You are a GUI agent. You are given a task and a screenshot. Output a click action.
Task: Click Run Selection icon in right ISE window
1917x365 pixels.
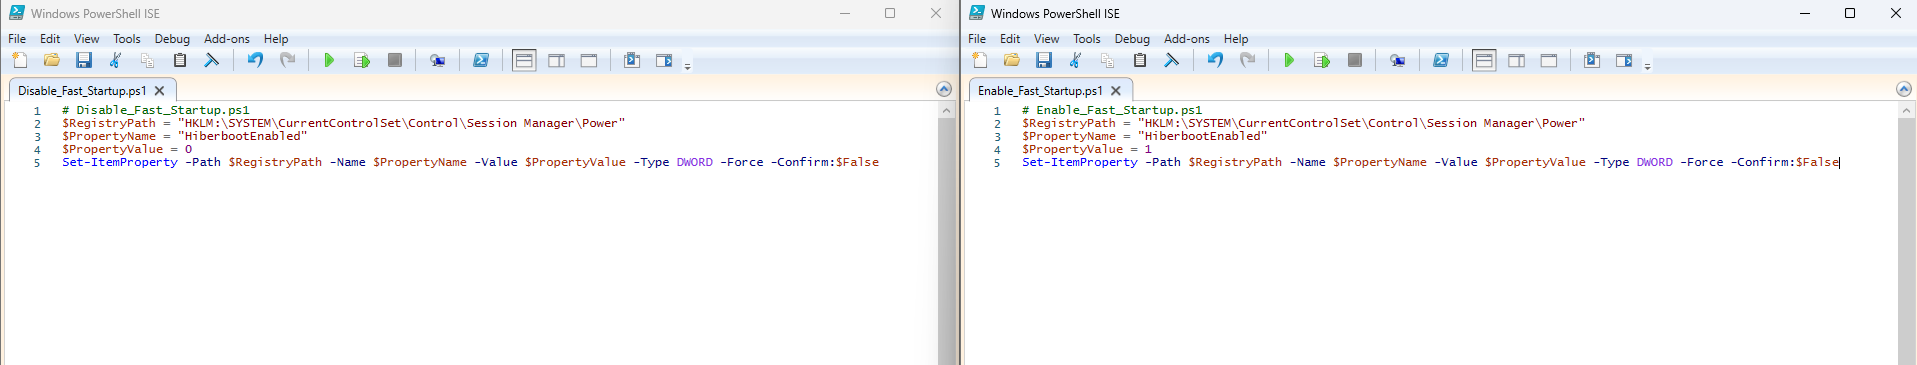1322,61
